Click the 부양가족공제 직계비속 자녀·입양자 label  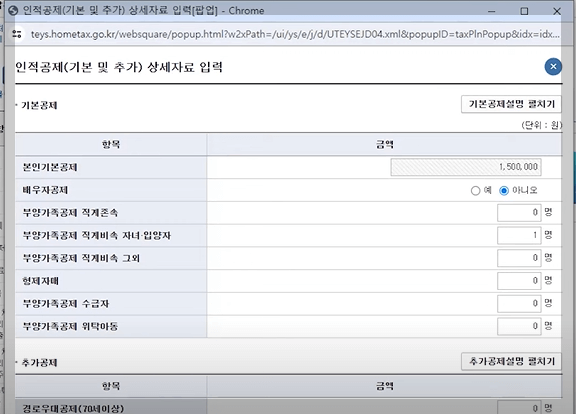pyautogui.click(x=97, y=236)
